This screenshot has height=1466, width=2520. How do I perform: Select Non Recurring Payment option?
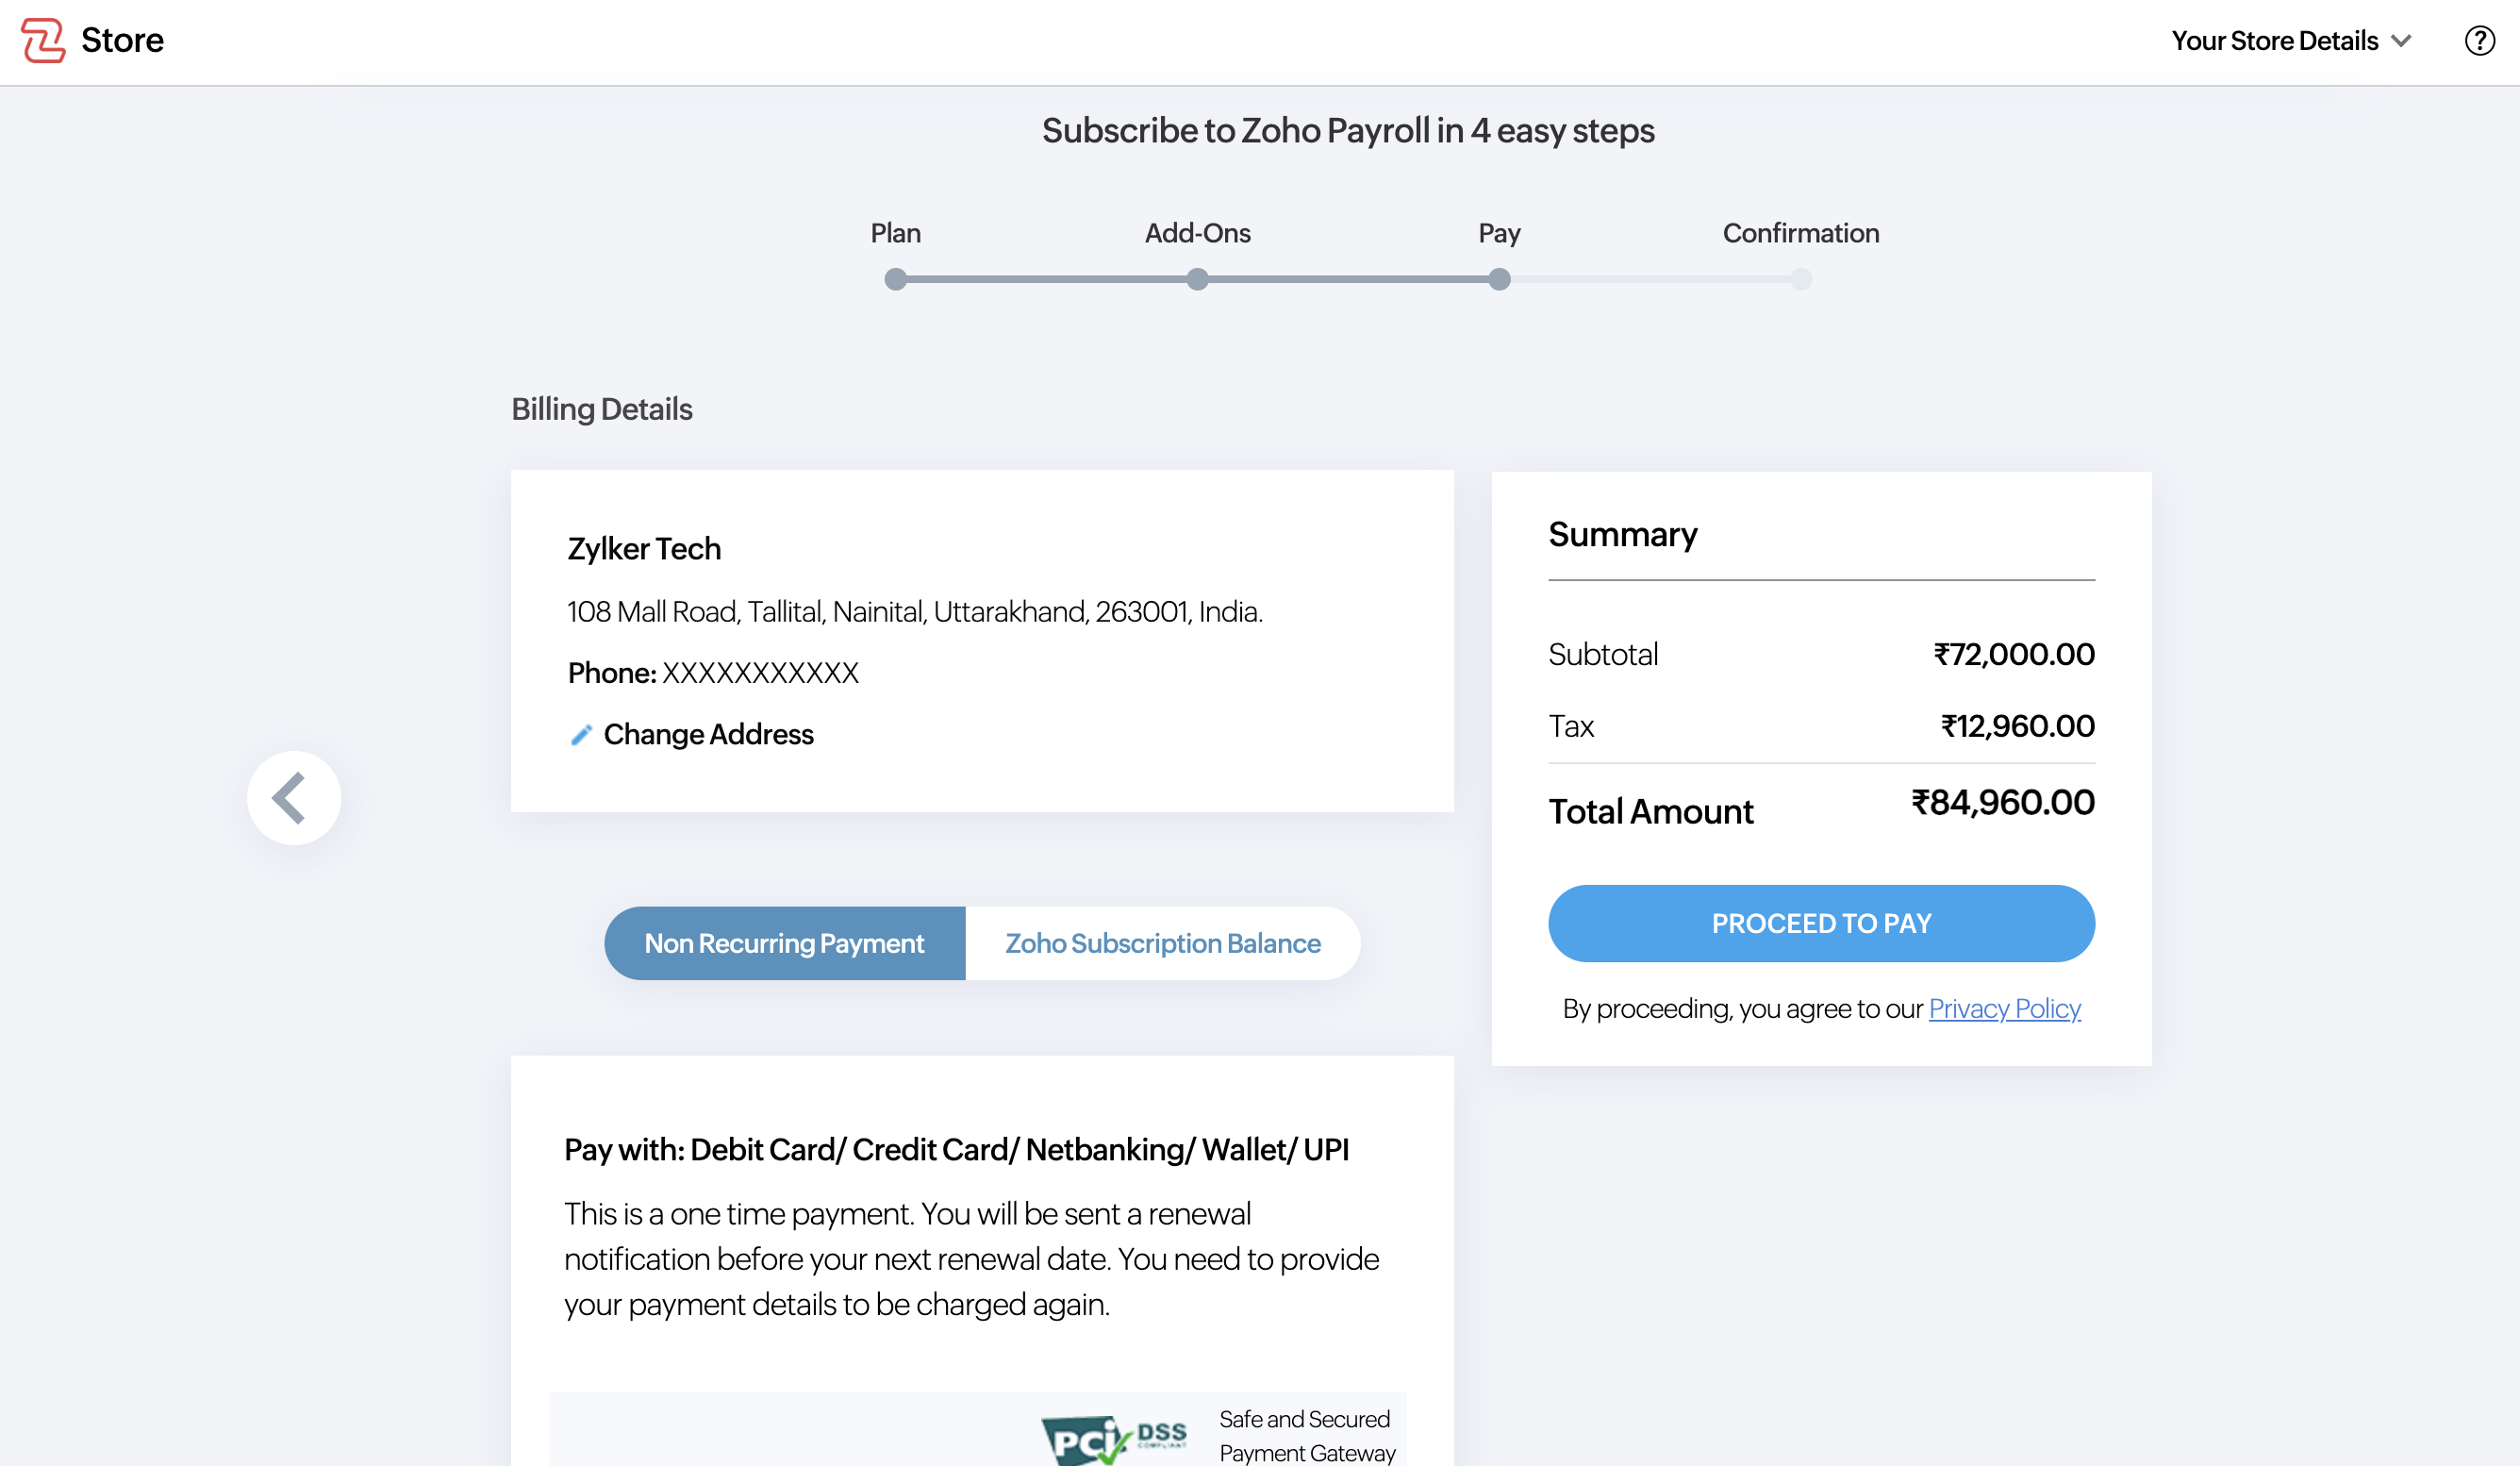[784, 943]
